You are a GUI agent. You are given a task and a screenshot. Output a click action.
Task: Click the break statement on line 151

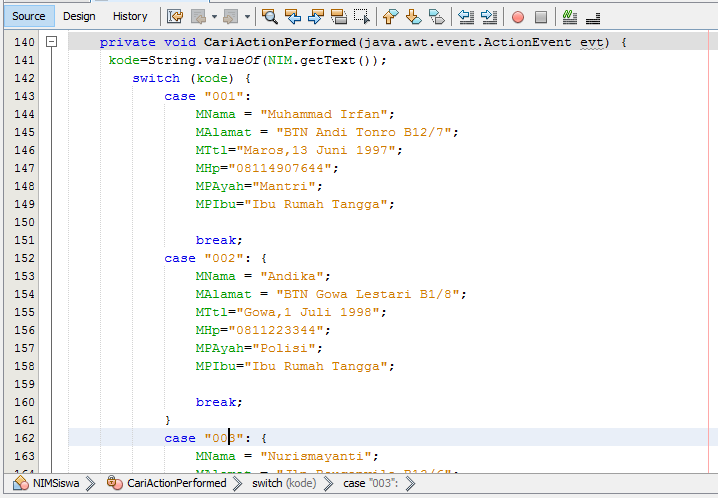pyautogui.click(x=219, y=240)
